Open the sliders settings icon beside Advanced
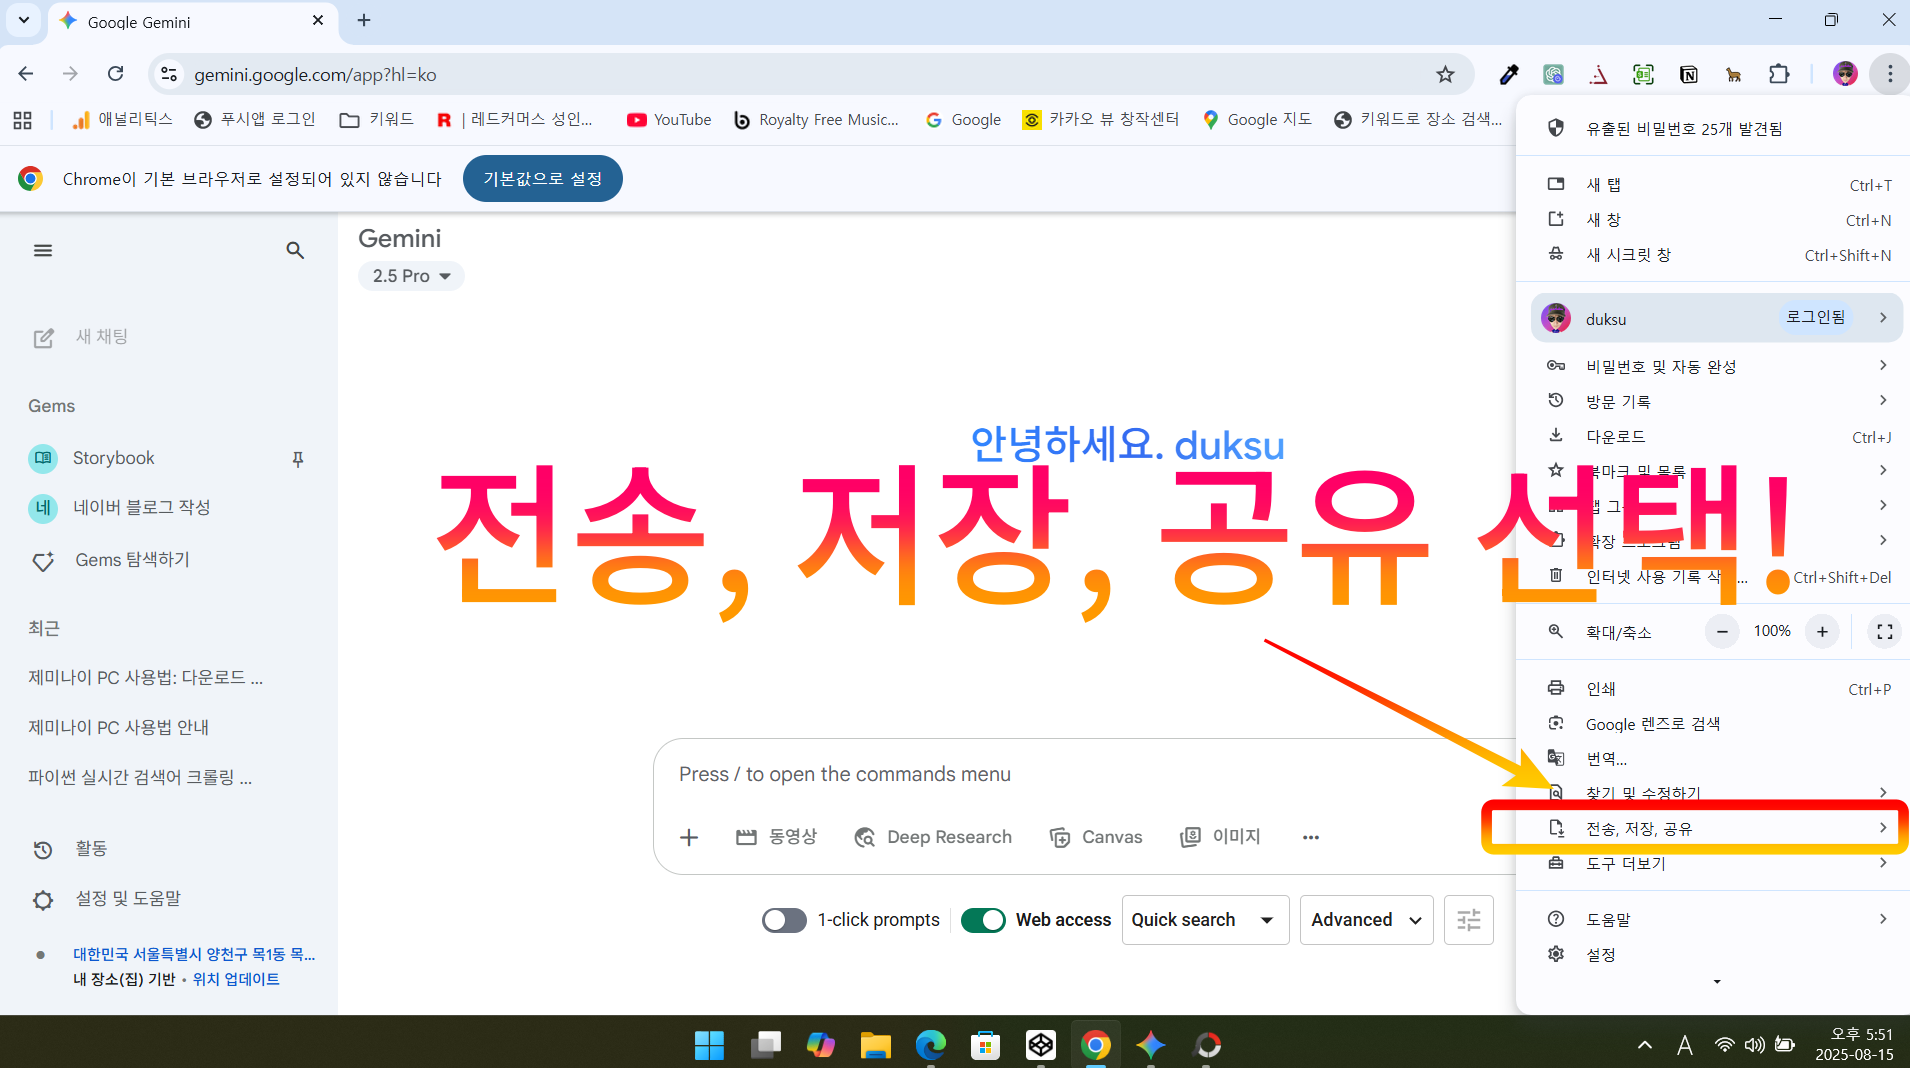The image size is (1910, 1068). pos(1469,920)
